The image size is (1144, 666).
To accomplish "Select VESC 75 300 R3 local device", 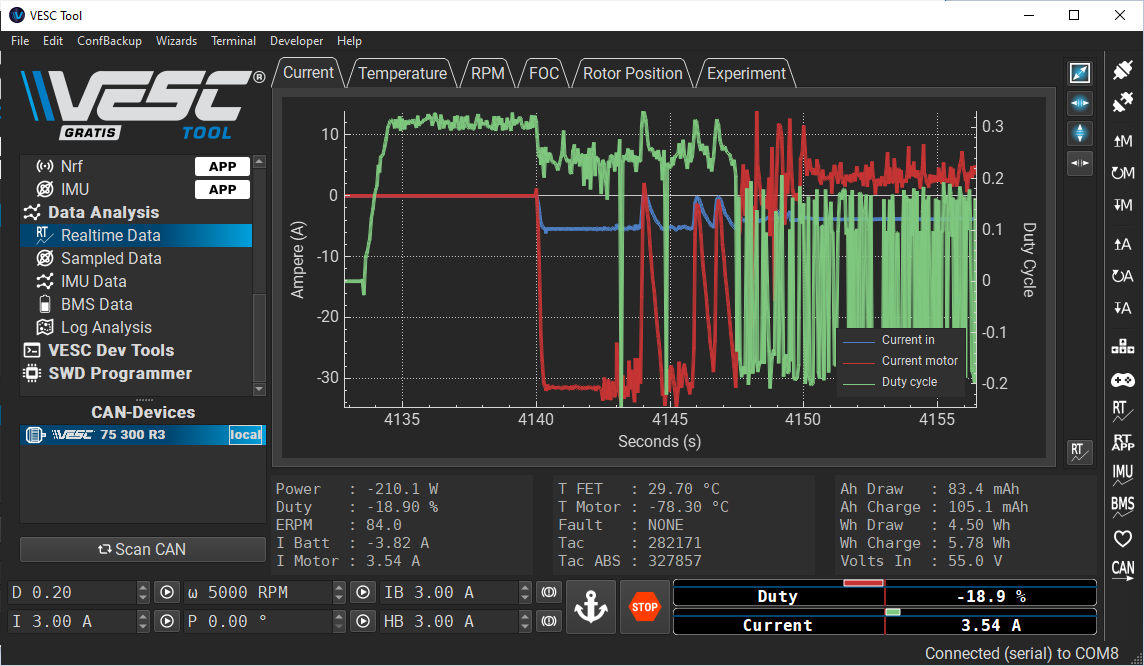I will tap(143, 435).
